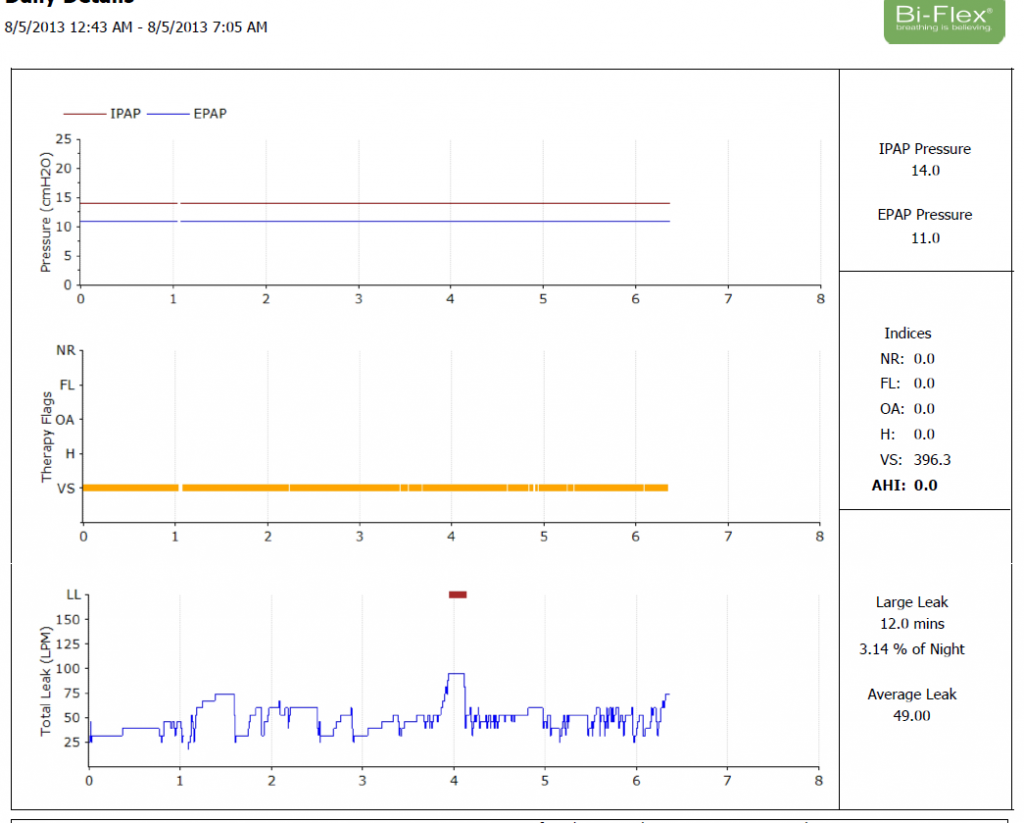The width and height of the screenshot is (1024, 823).
Task: Click the Pressure (cmH2O) axis label
Action: [45, 212]
